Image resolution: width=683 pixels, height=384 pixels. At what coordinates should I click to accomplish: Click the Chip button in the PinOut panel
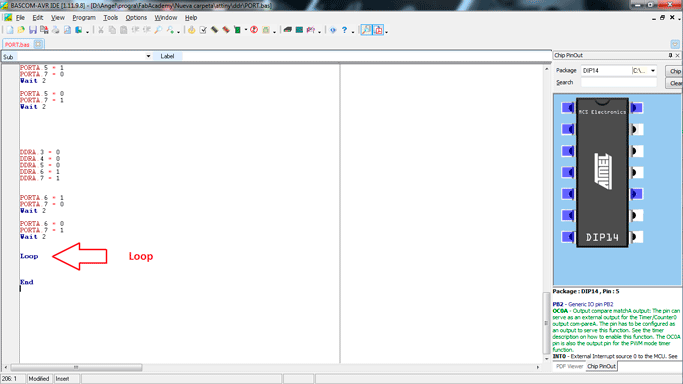[675, 71]
